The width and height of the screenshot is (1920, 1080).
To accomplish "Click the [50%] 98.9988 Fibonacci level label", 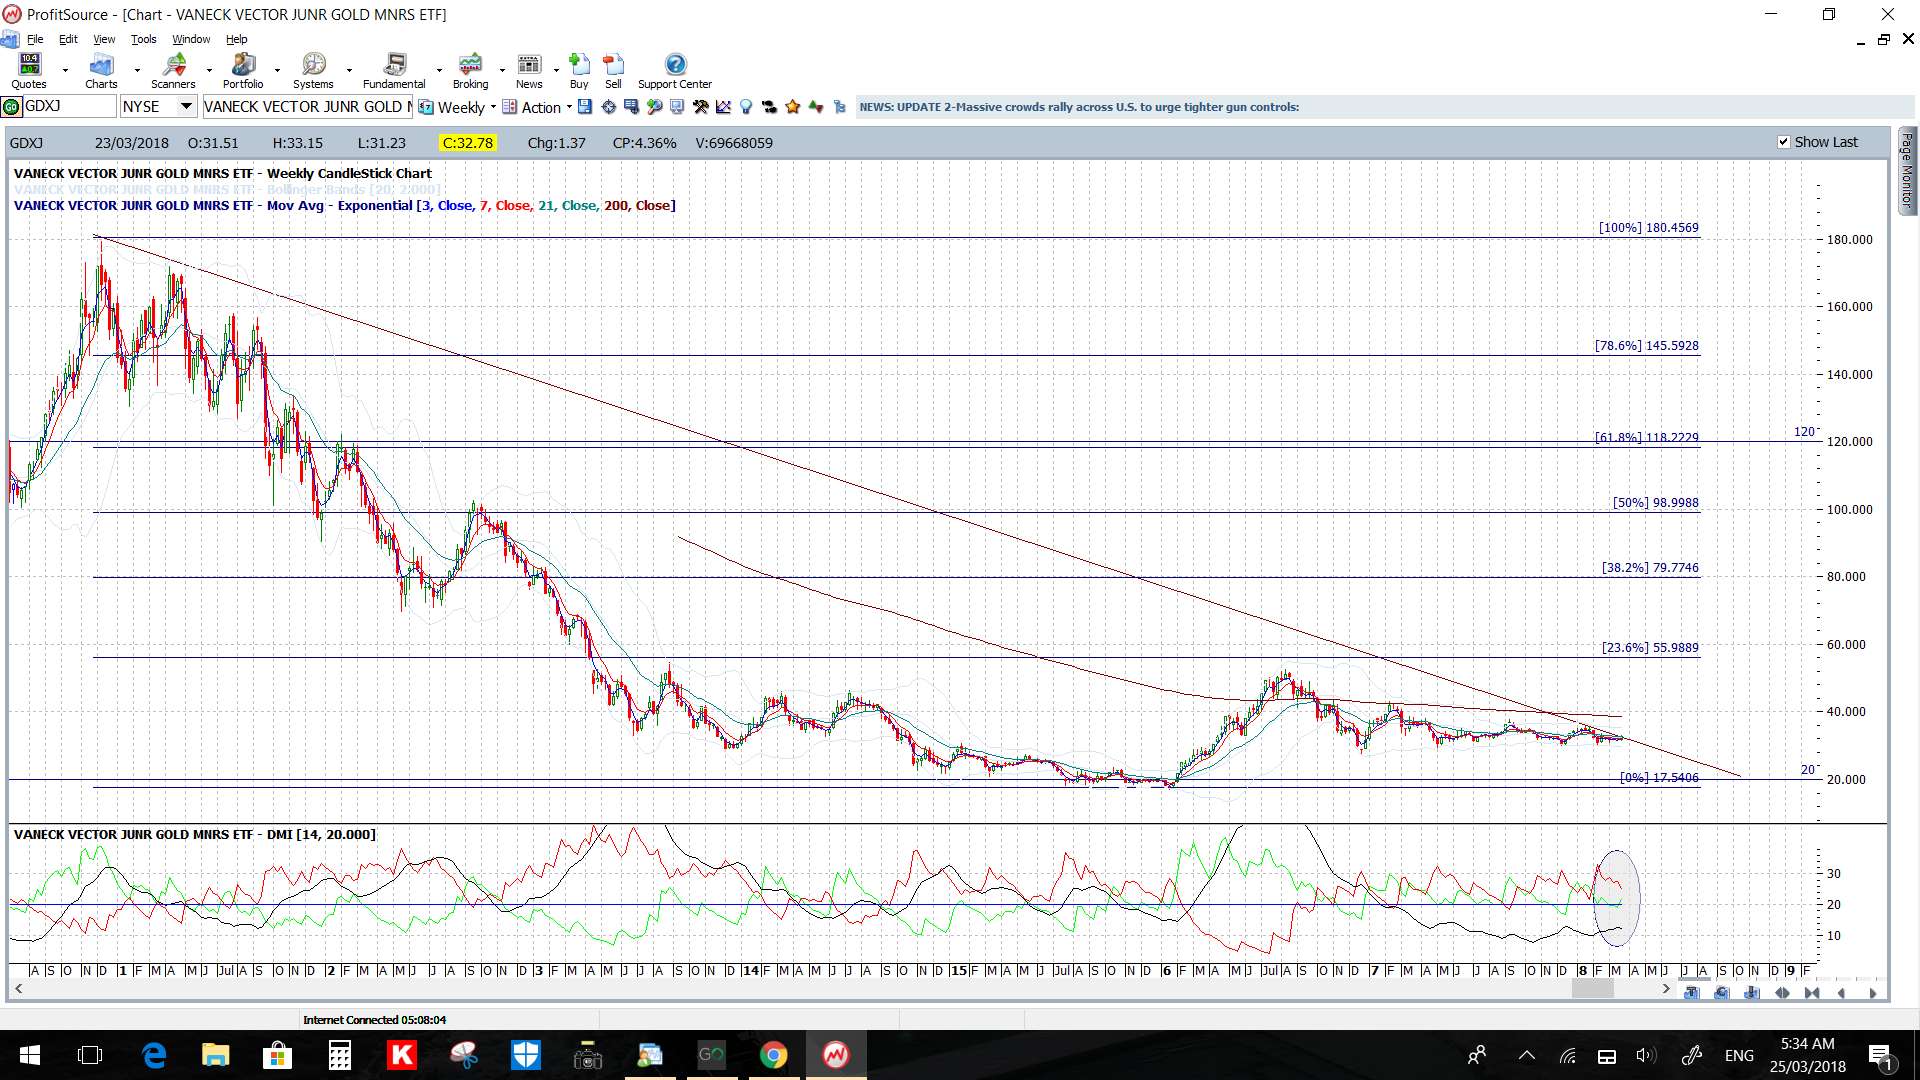I will (x=1655, y=502).
